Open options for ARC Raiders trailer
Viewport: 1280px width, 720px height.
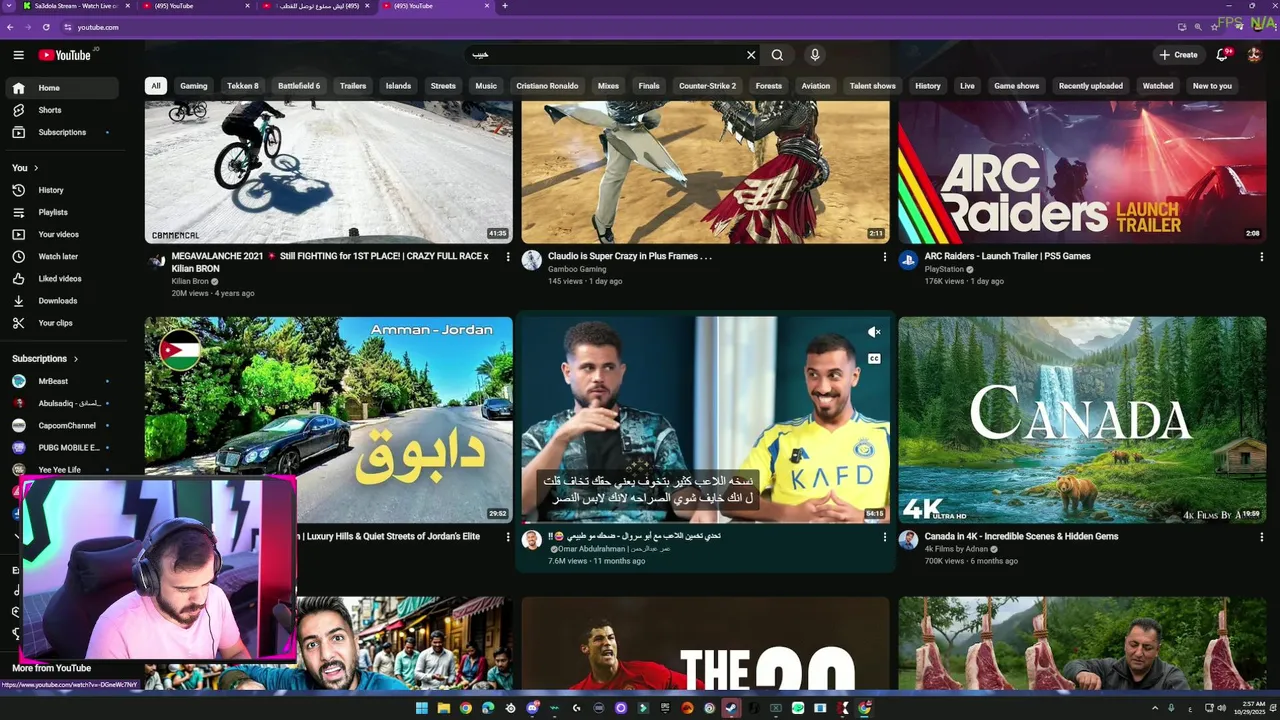coord(1261,257)
